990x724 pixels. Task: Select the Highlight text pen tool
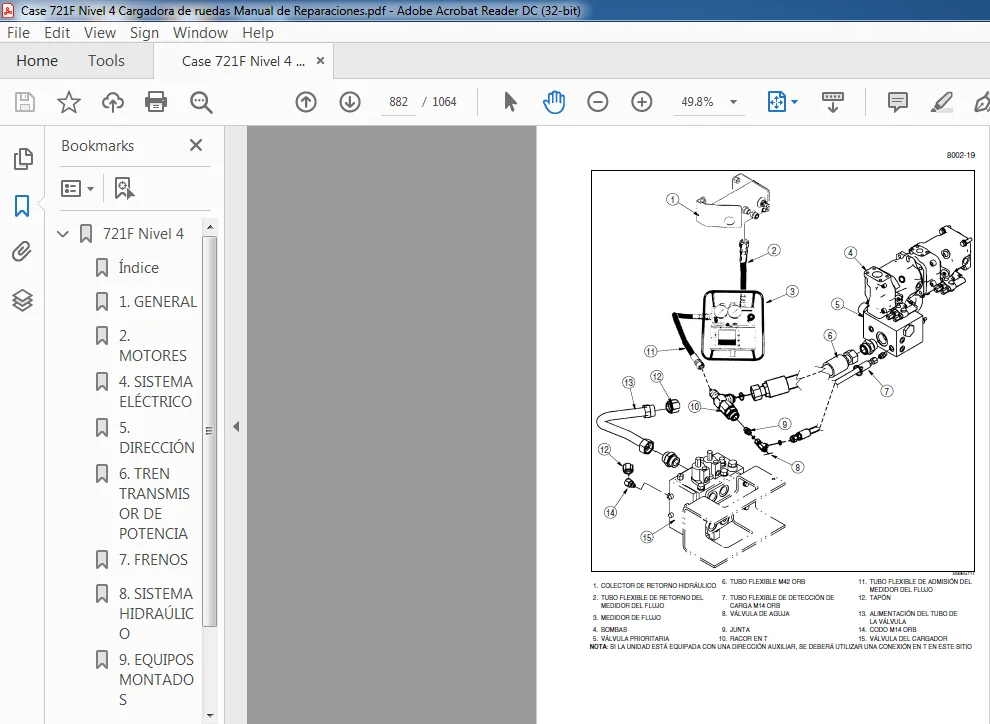point(941,102)
